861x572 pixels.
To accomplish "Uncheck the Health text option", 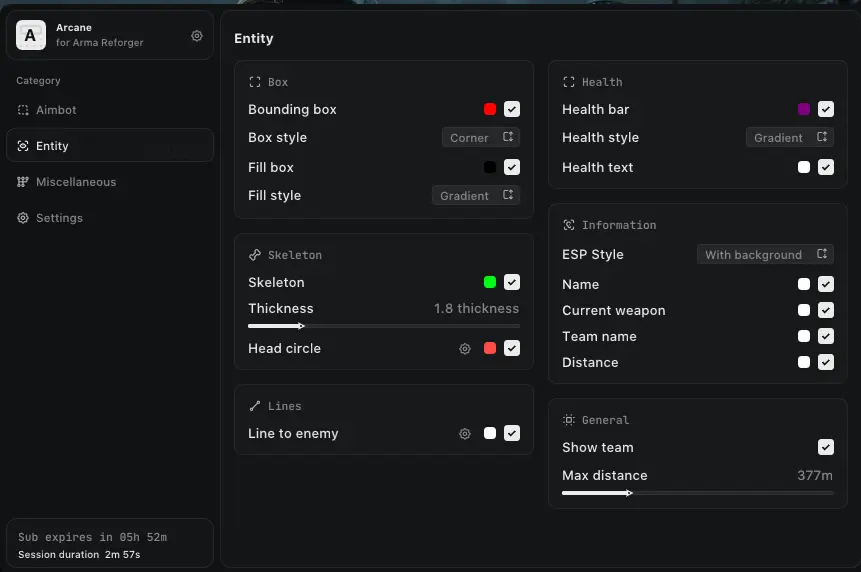I will click(x=826, y=167).
